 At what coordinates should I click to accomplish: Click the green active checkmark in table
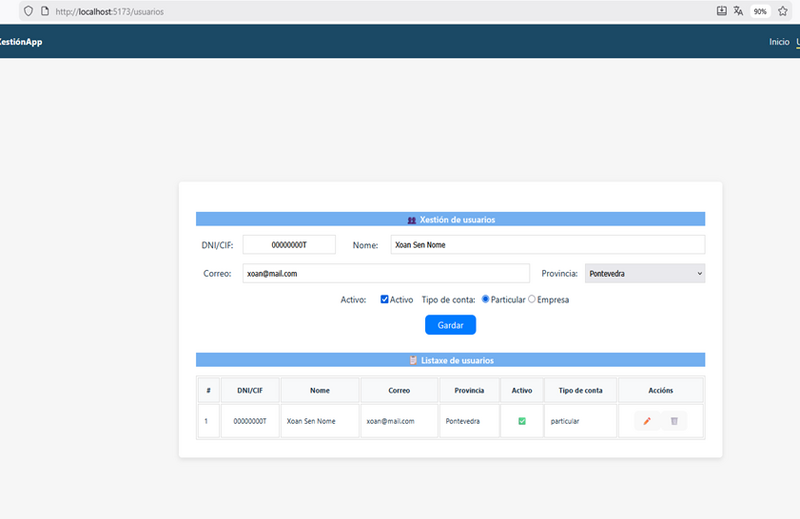click(x=522, y=421)
